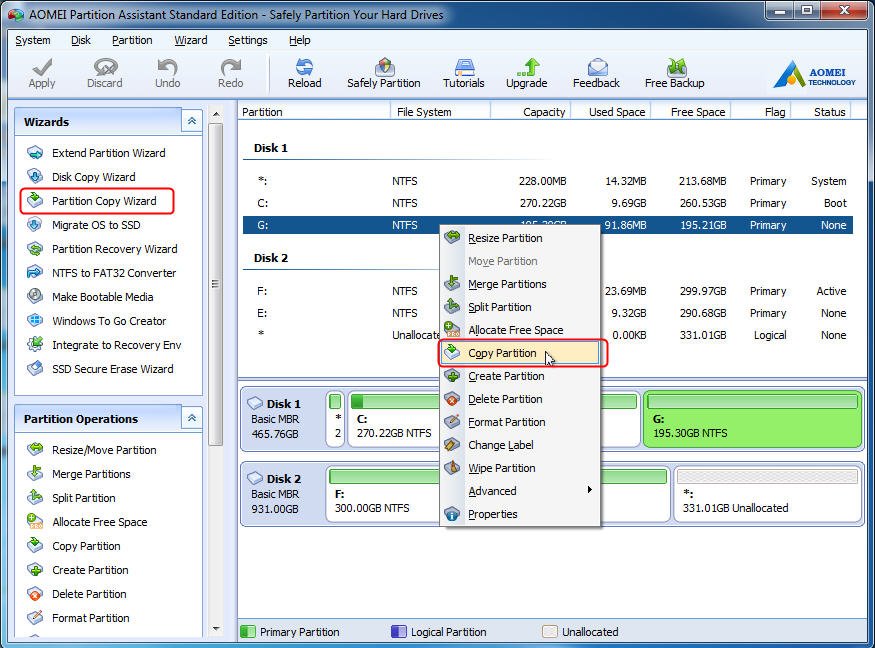Expand the Advanced submenu arrow
The width and height of the screenshot is (875, 648).
pos(589,490)
